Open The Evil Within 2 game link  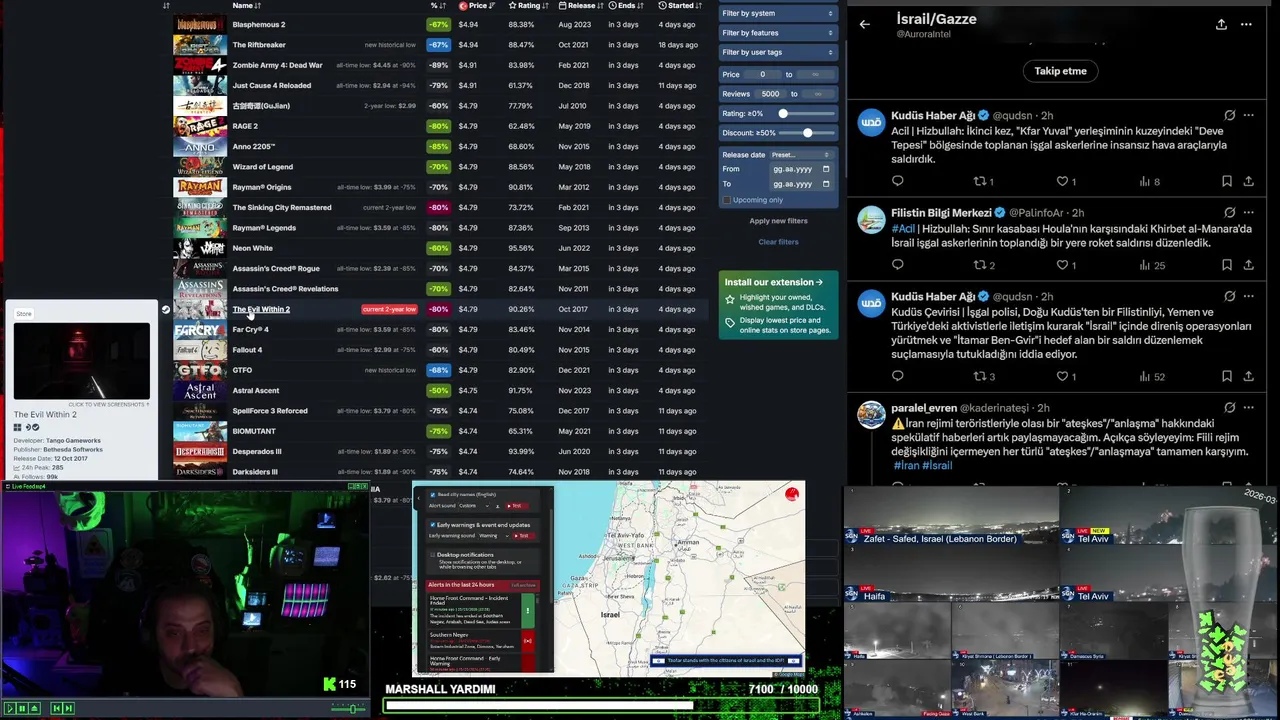click(261, 309)
